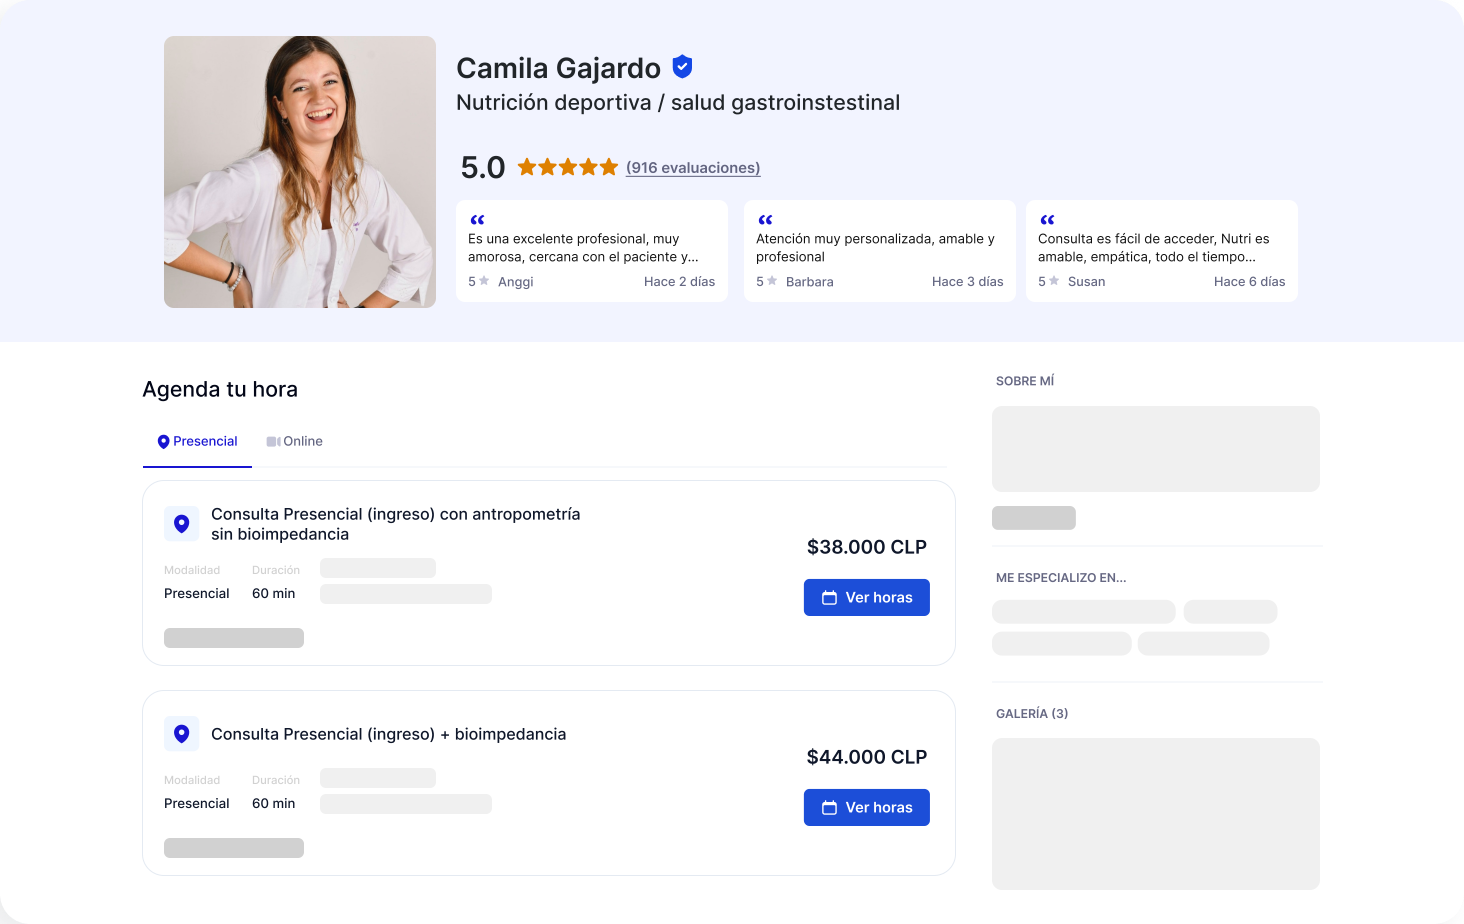Click the quote icon on Susan's review
1464x924 pixels.
1047,220
